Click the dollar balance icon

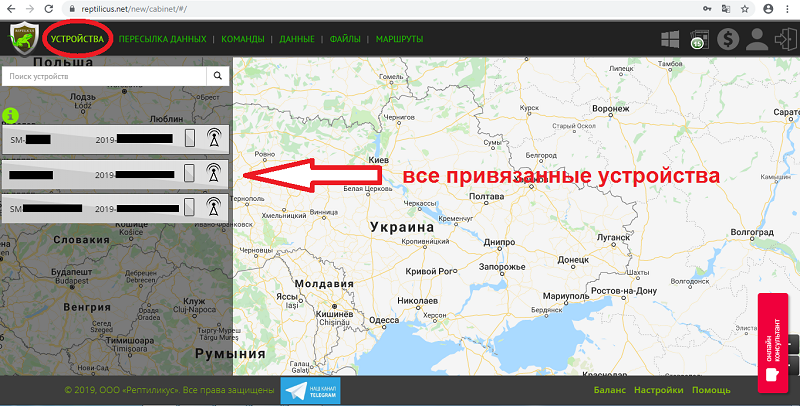point(728,39)
